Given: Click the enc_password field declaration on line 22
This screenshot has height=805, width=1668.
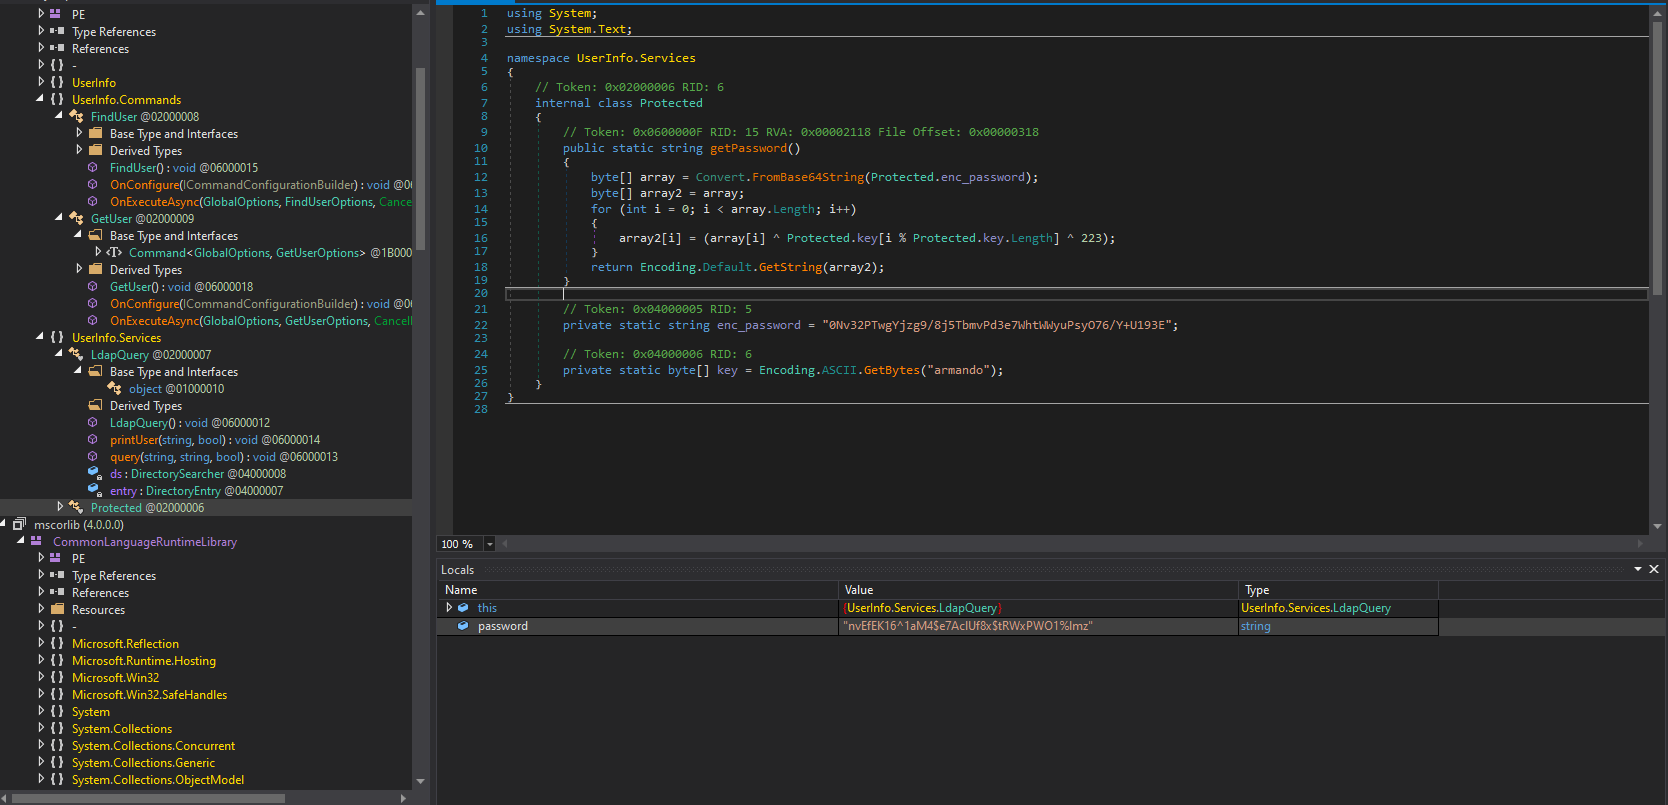Looking at the screenshot, I should pos(759,325).
